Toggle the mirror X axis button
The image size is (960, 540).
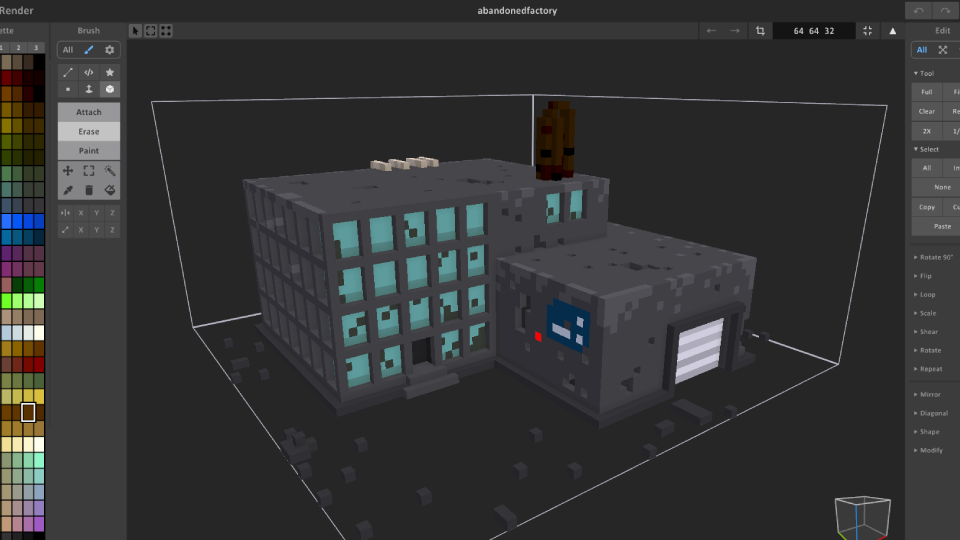pyautogui.click(x=81, y=212)
